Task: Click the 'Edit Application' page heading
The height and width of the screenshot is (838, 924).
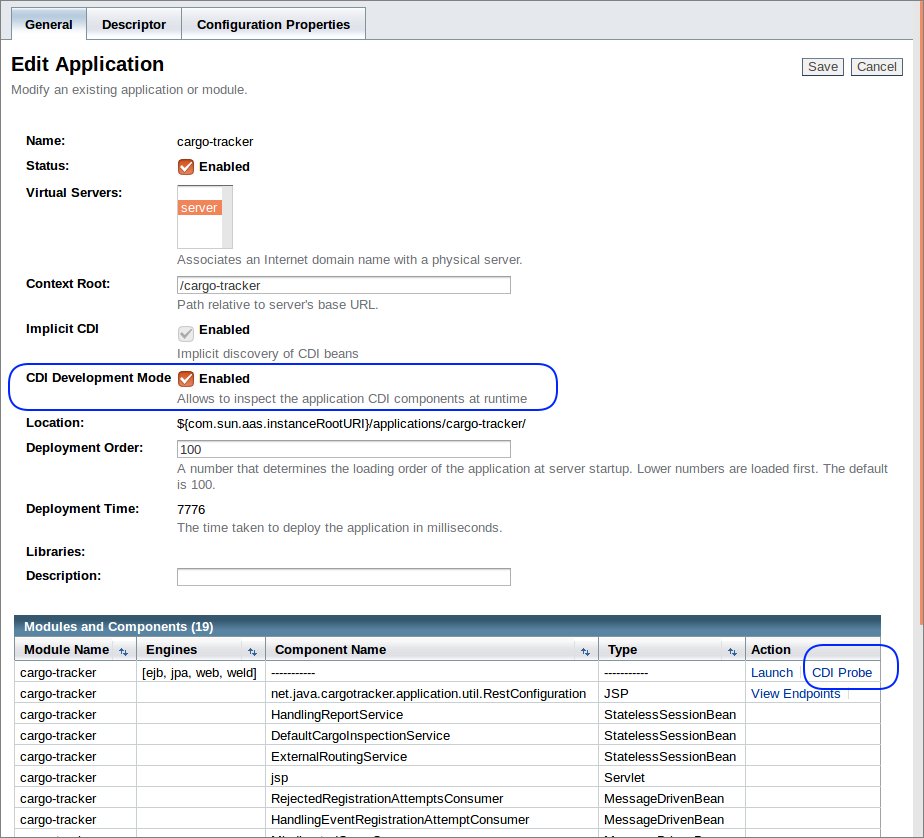Action: (87, 64)
